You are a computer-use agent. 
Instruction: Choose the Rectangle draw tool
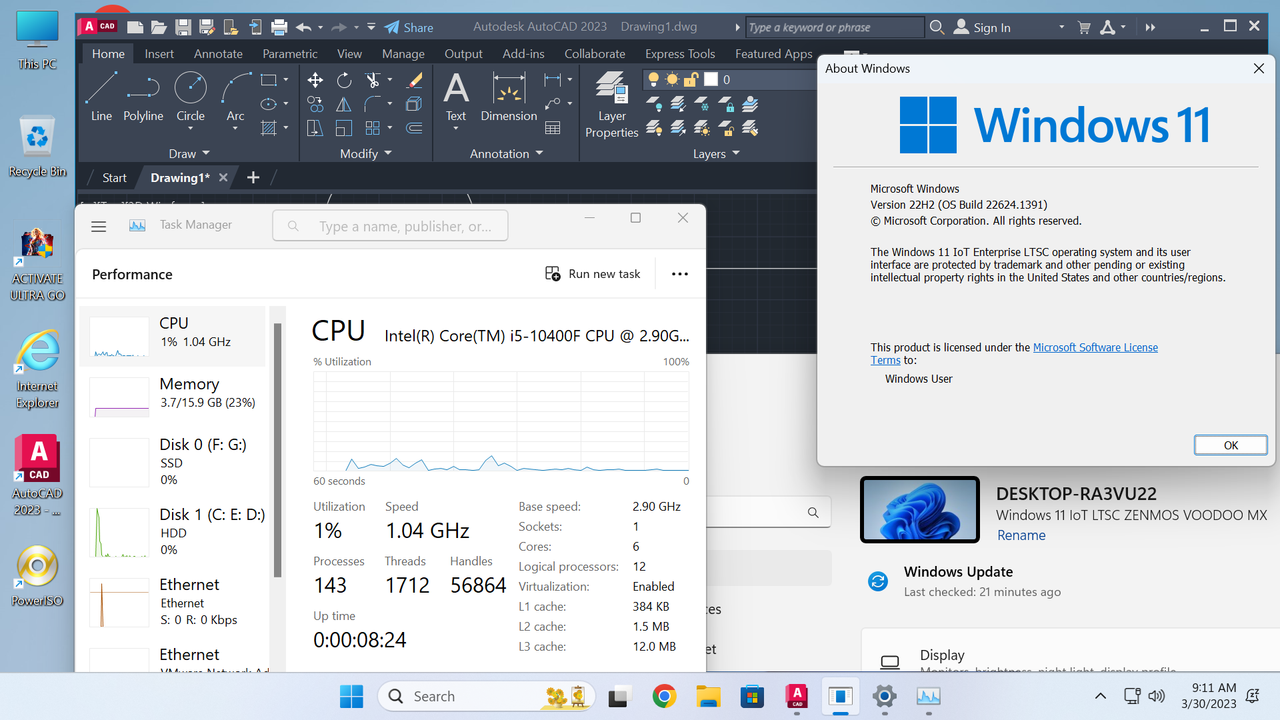(268, 80)
